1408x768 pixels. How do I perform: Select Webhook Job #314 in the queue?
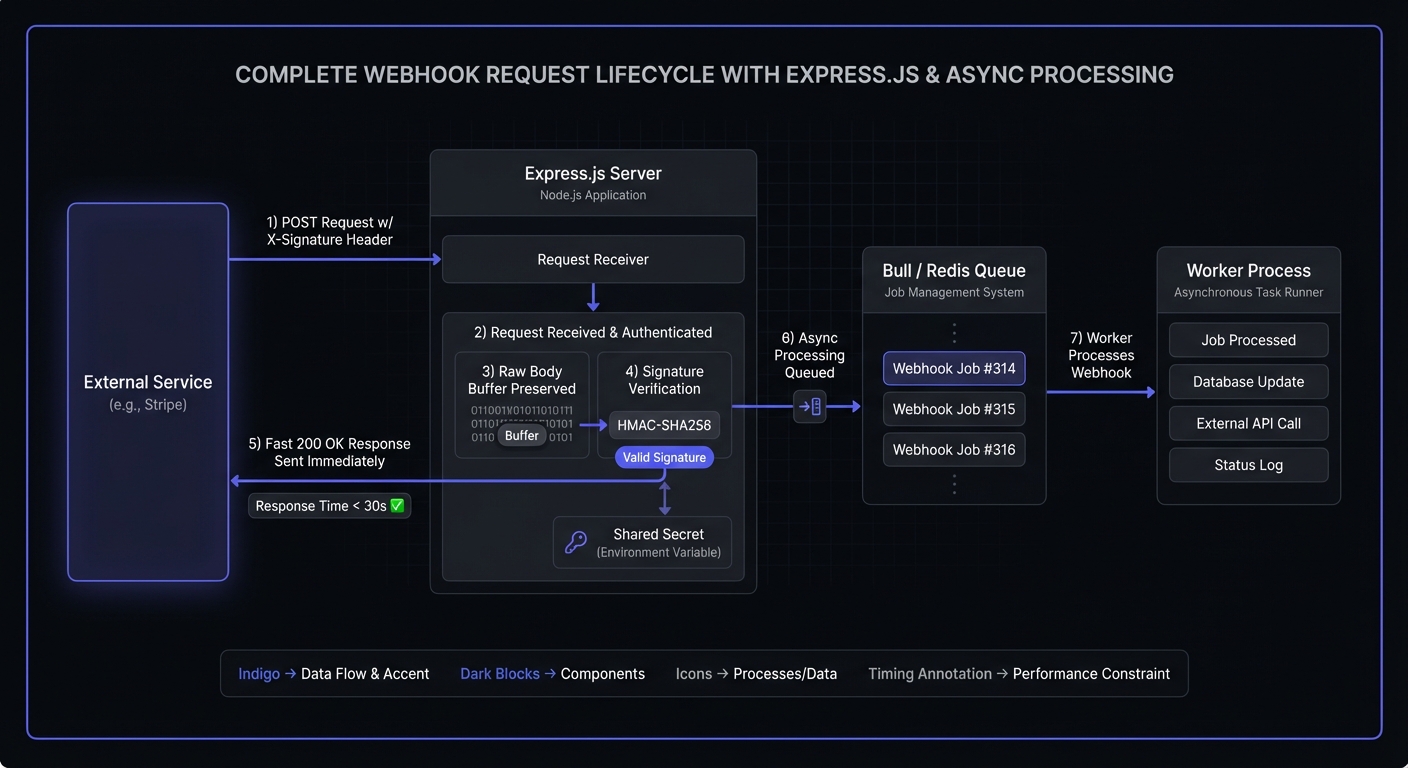(x=954, y=368)
